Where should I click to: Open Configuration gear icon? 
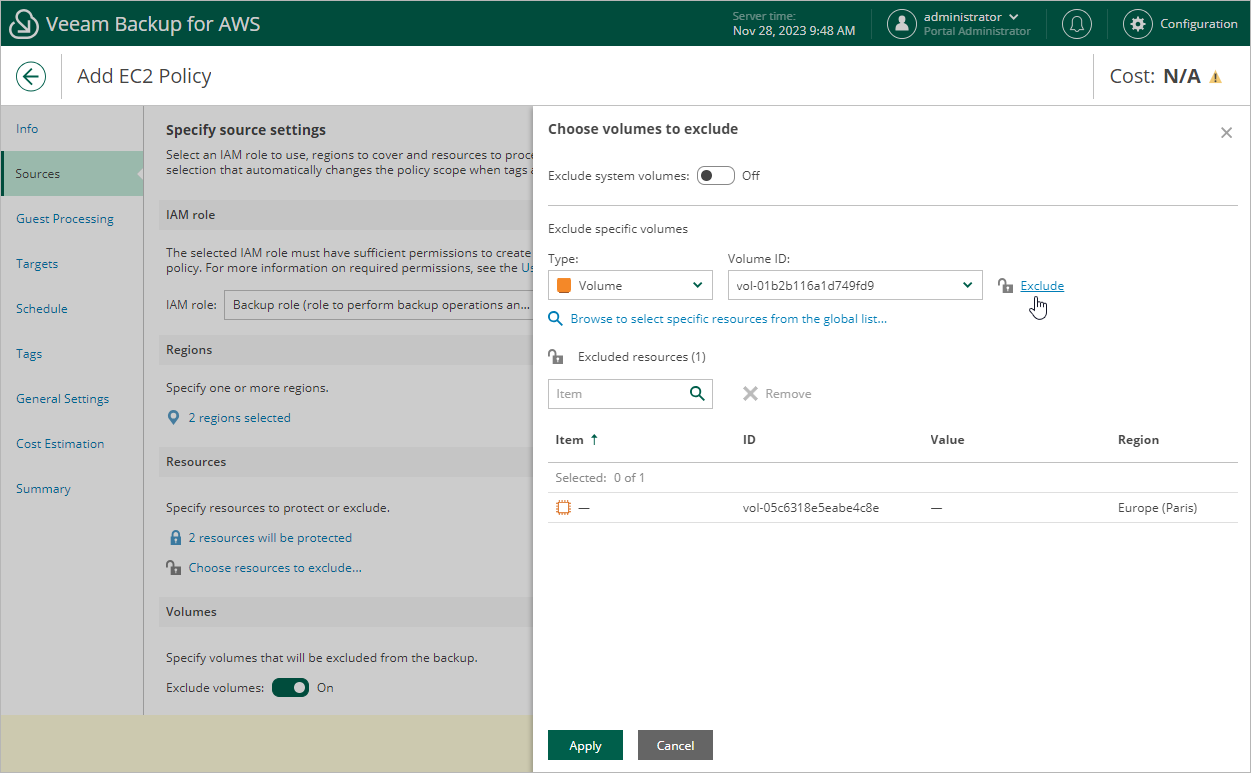coord(1137,24)
